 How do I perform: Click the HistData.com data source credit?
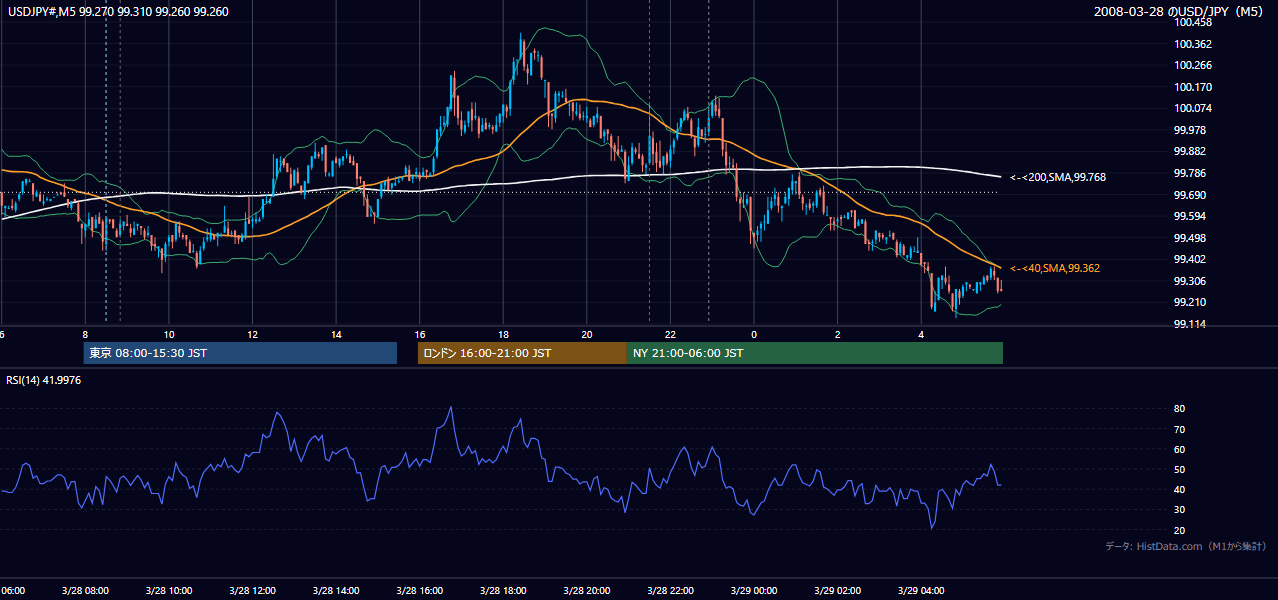point(1185,546)
